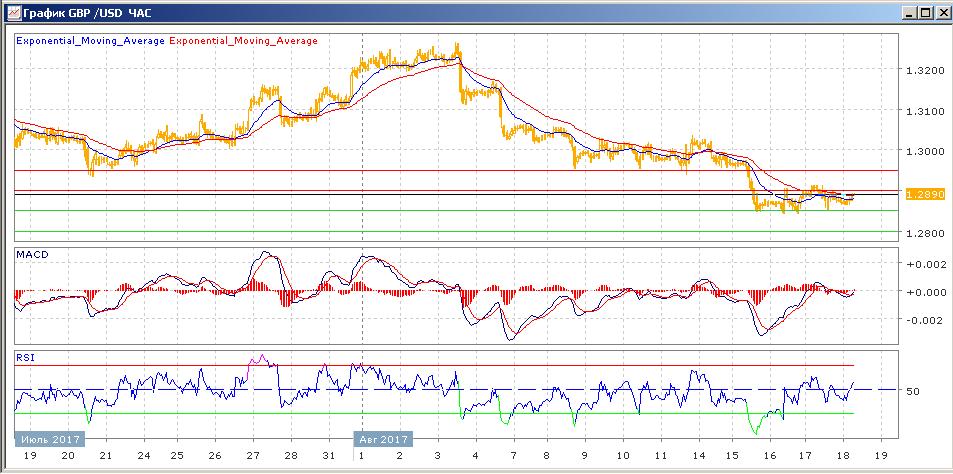Close the GBP/USD chart window

click(940, 13)
